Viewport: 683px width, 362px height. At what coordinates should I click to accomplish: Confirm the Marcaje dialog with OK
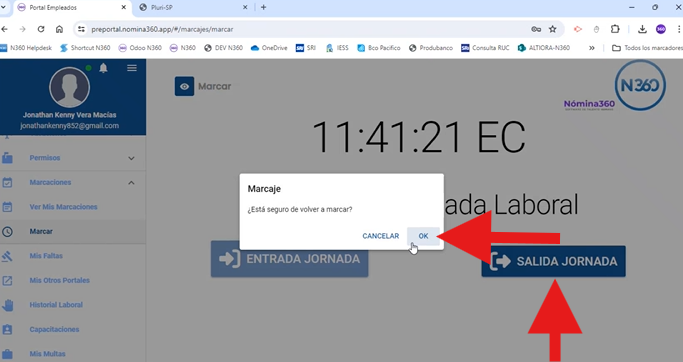coord(423,236)
